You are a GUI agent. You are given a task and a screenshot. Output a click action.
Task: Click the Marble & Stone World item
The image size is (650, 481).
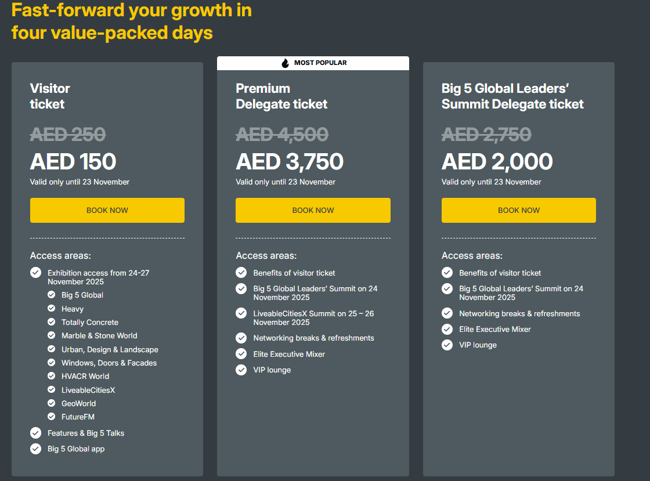(x=99, y=336)
